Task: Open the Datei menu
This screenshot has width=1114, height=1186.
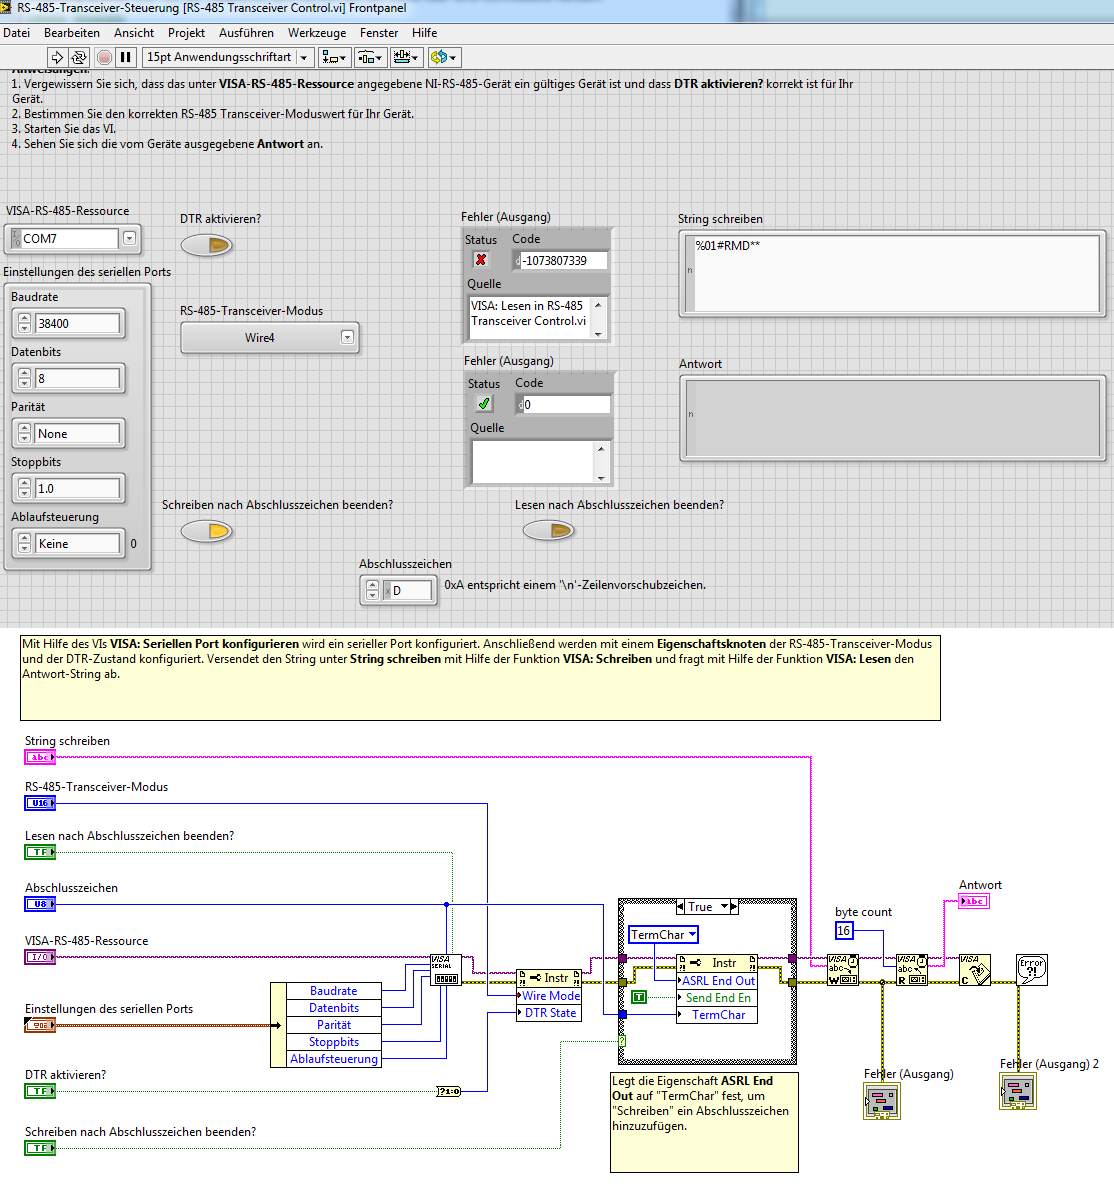Action: coord(17,33)
